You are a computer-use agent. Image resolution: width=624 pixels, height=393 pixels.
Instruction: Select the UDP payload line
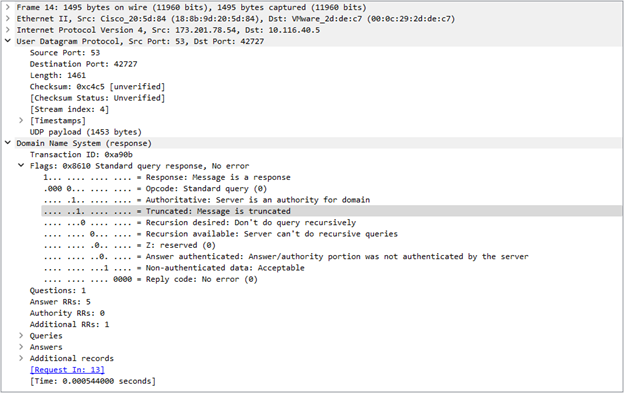(x=86, y=132)
